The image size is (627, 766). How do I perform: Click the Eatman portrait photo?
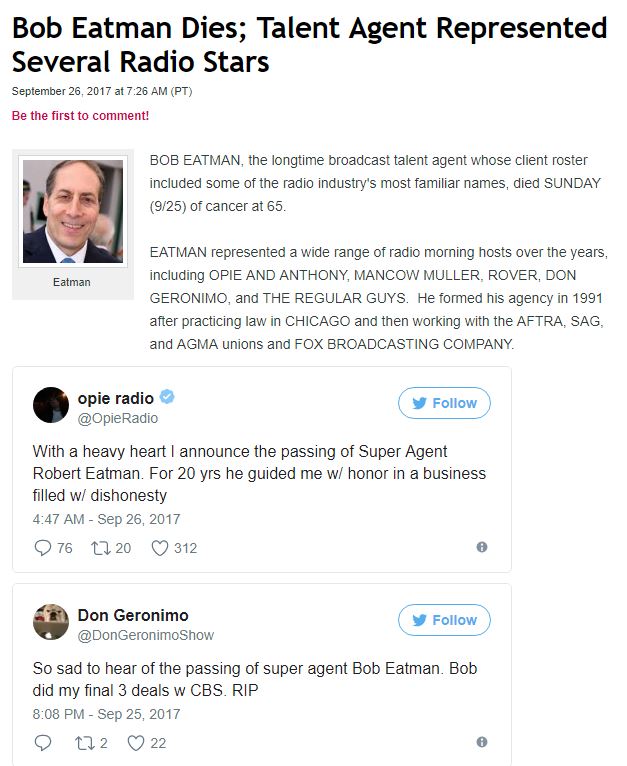click(73, 211)
